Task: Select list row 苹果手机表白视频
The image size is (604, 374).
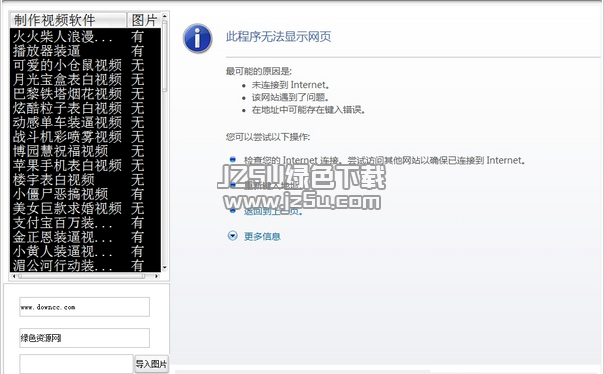Action: click(85, 165)
